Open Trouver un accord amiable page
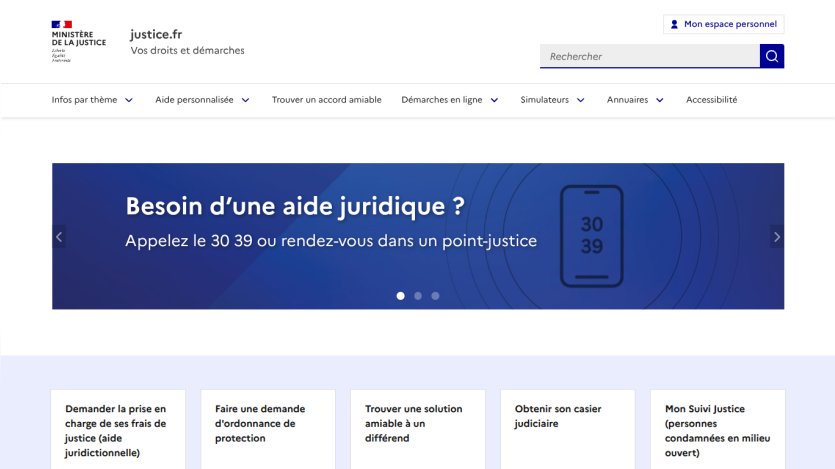 point(326,100)
